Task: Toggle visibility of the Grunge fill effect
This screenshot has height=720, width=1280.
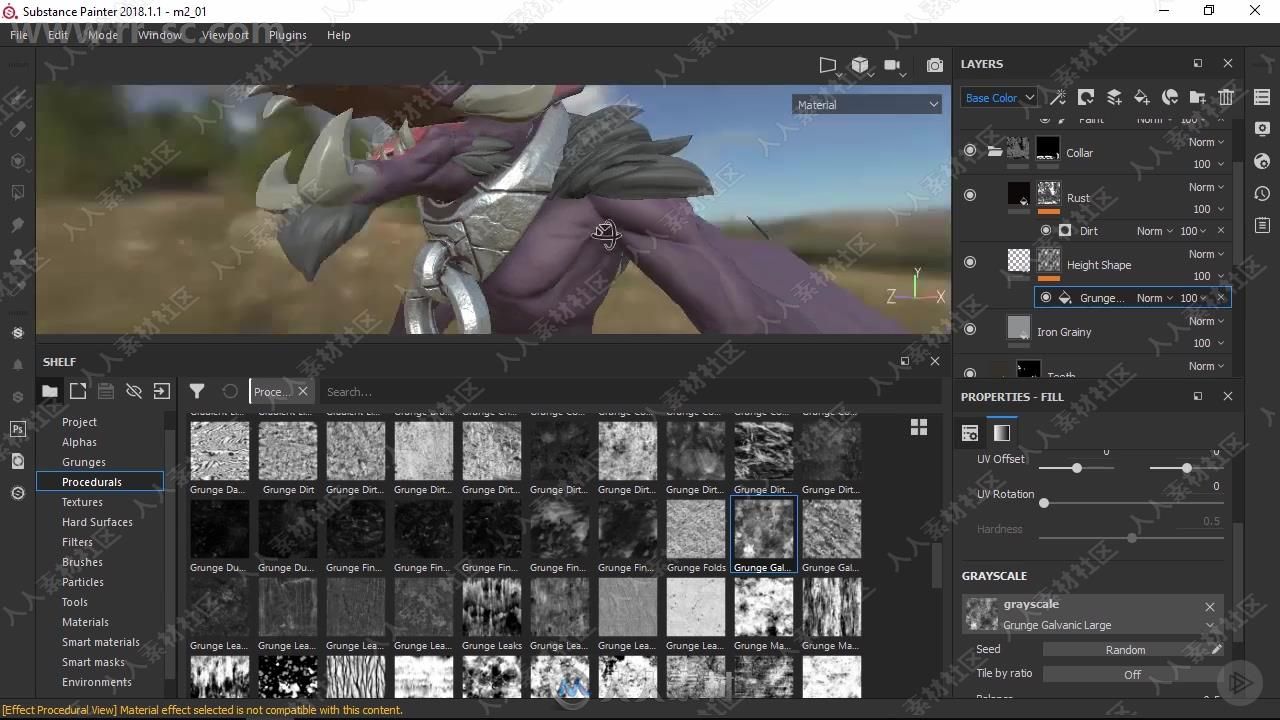Action: [1046, 297]
